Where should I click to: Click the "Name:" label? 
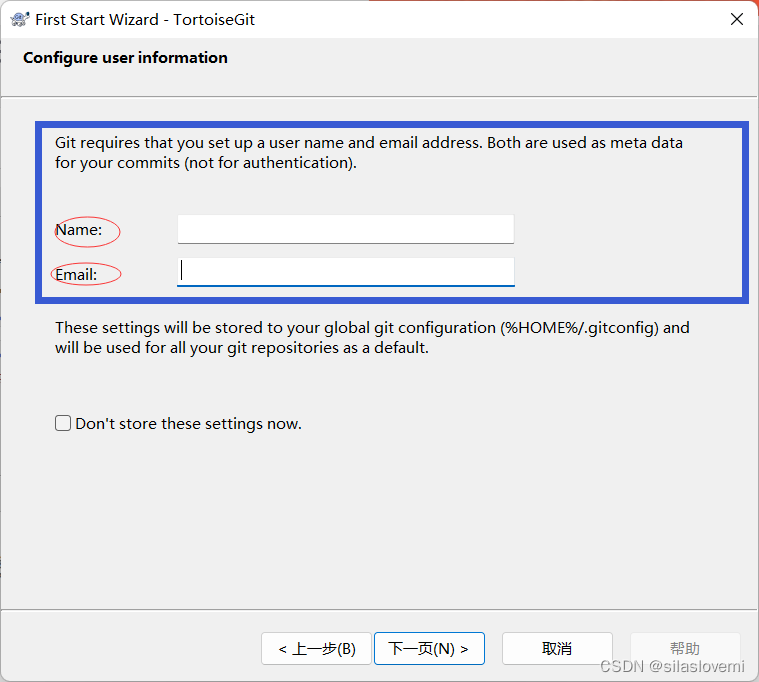click(79, 230)
